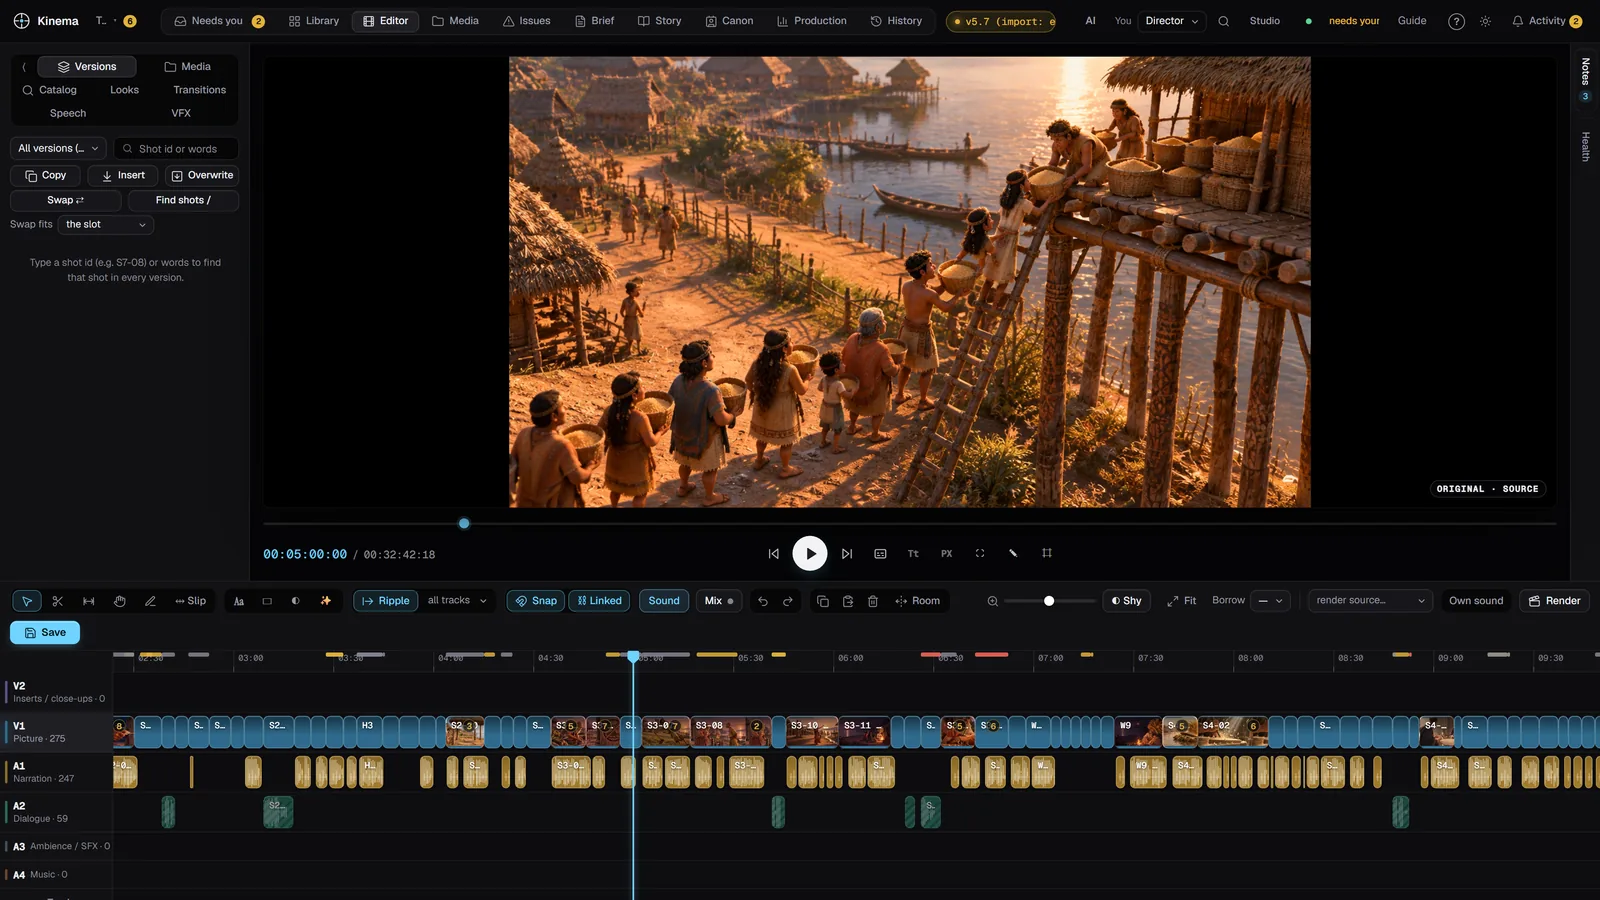Click the timeline zoom magnifier icon
This screenshot has width=1600, height=900.
coord(993,601)
